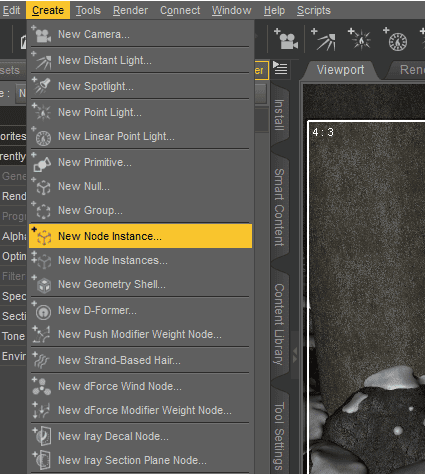Create new camera from toolbar icon
The height and width of the screenshot is (474, 425).
[x=286, y=39]
